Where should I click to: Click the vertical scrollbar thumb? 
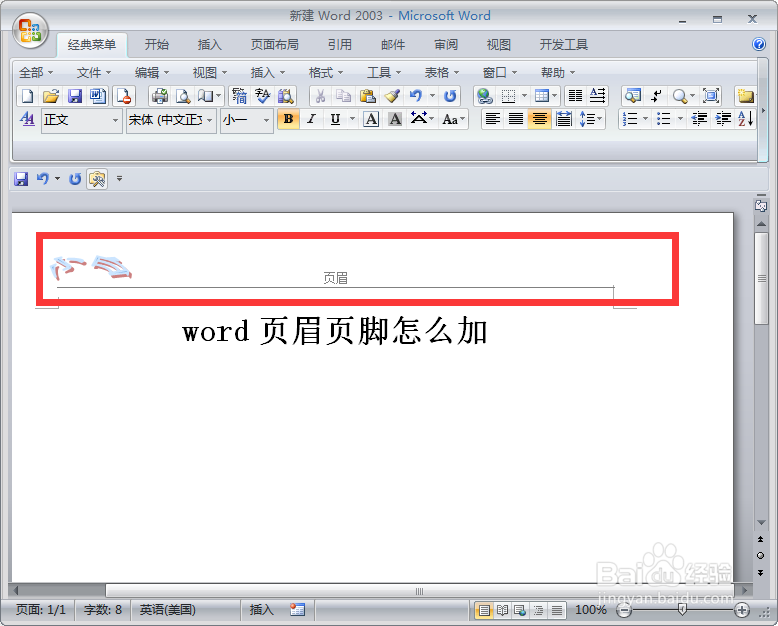click(761, 278)
